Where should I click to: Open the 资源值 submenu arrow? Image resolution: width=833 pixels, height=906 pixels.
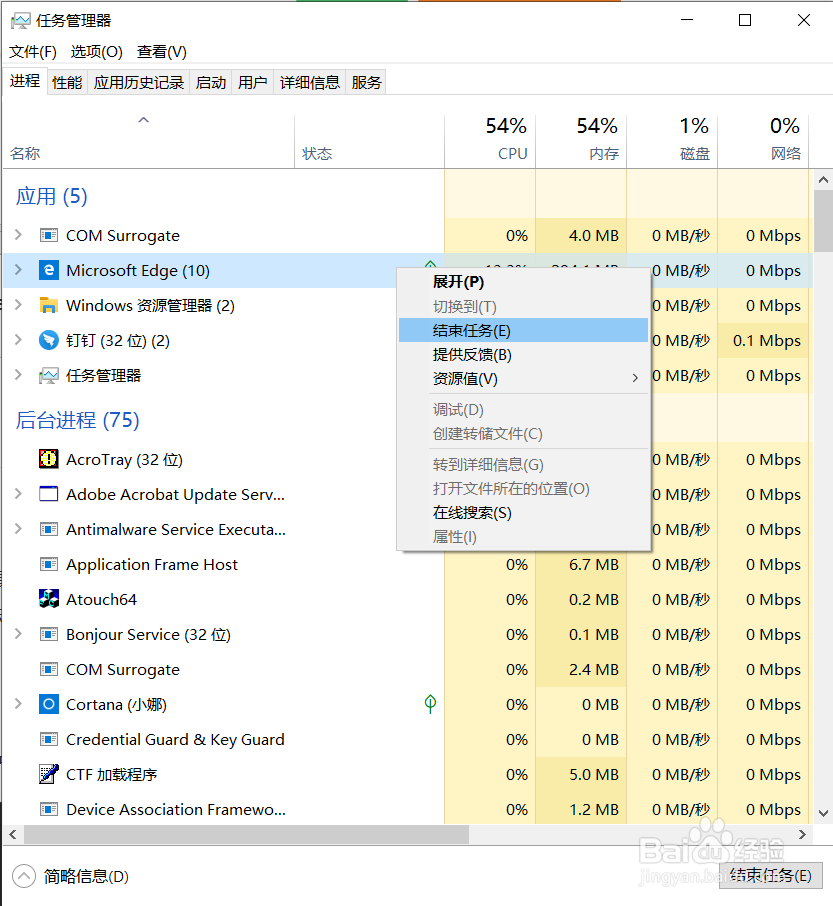coord(635,378)
